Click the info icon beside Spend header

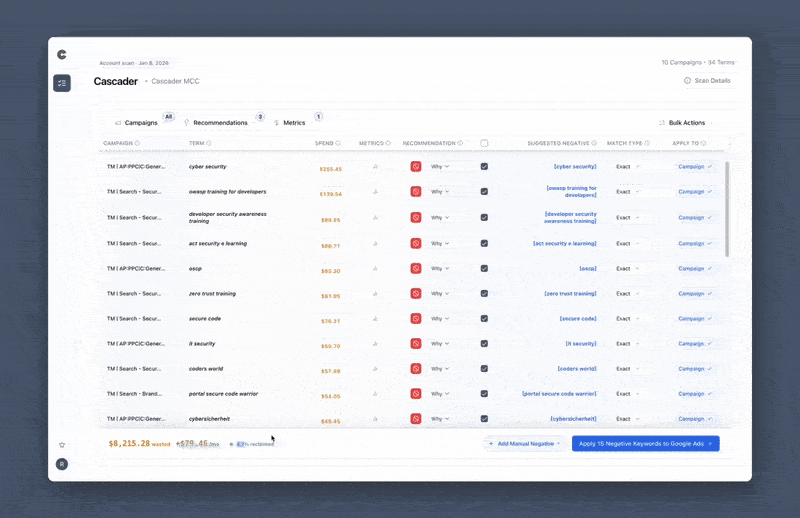pos(338,143)
